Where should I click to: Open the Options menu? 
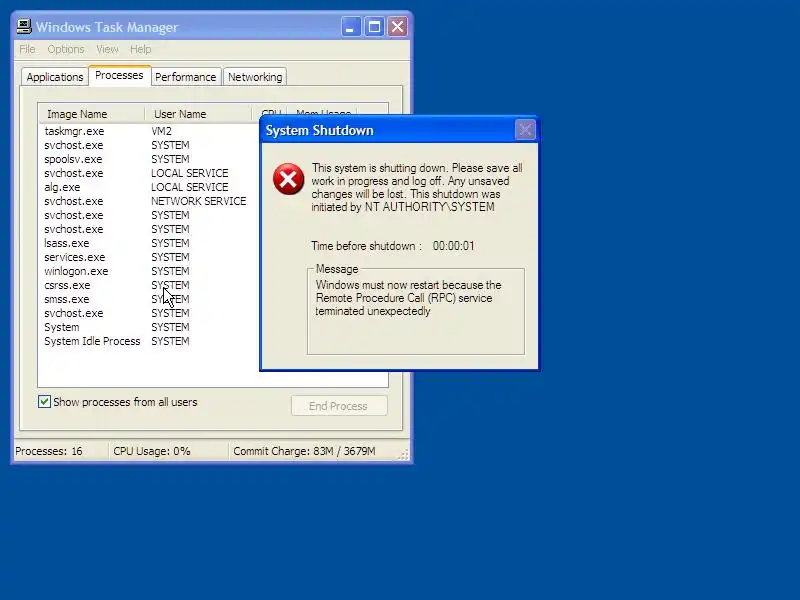point(66,49)
